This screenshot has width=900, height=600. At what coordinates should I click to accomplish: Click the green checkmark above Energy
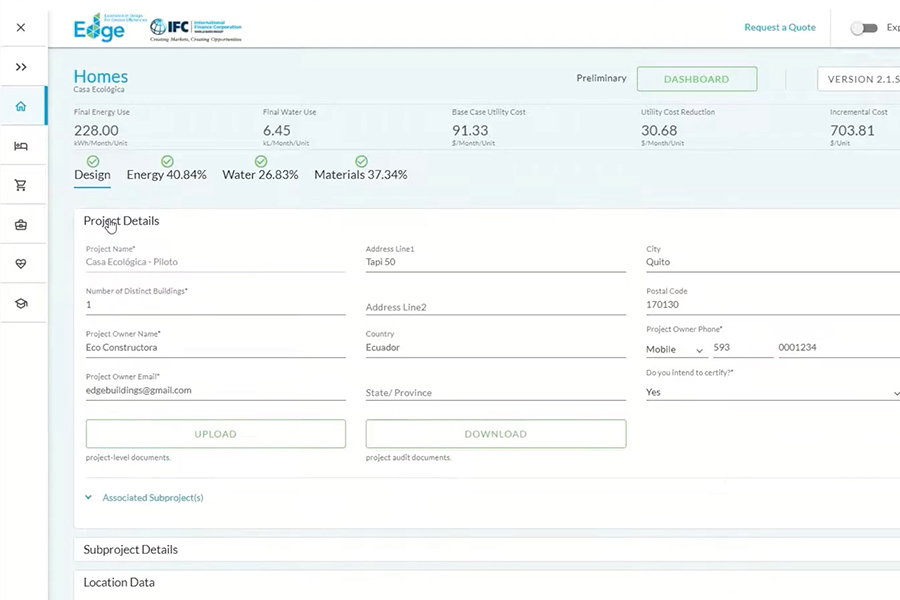pyautogui.click(x=167, y=161)
